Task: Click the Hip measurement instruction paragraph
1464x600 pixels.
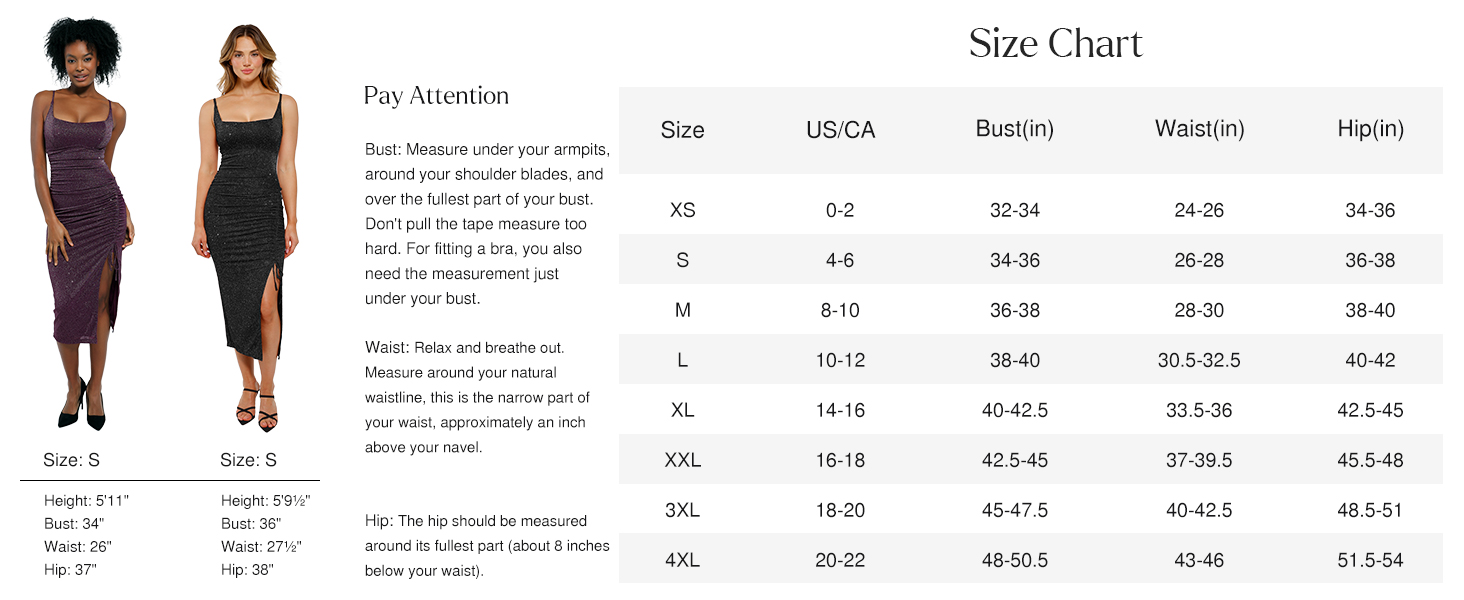Action: pos(487,546)
